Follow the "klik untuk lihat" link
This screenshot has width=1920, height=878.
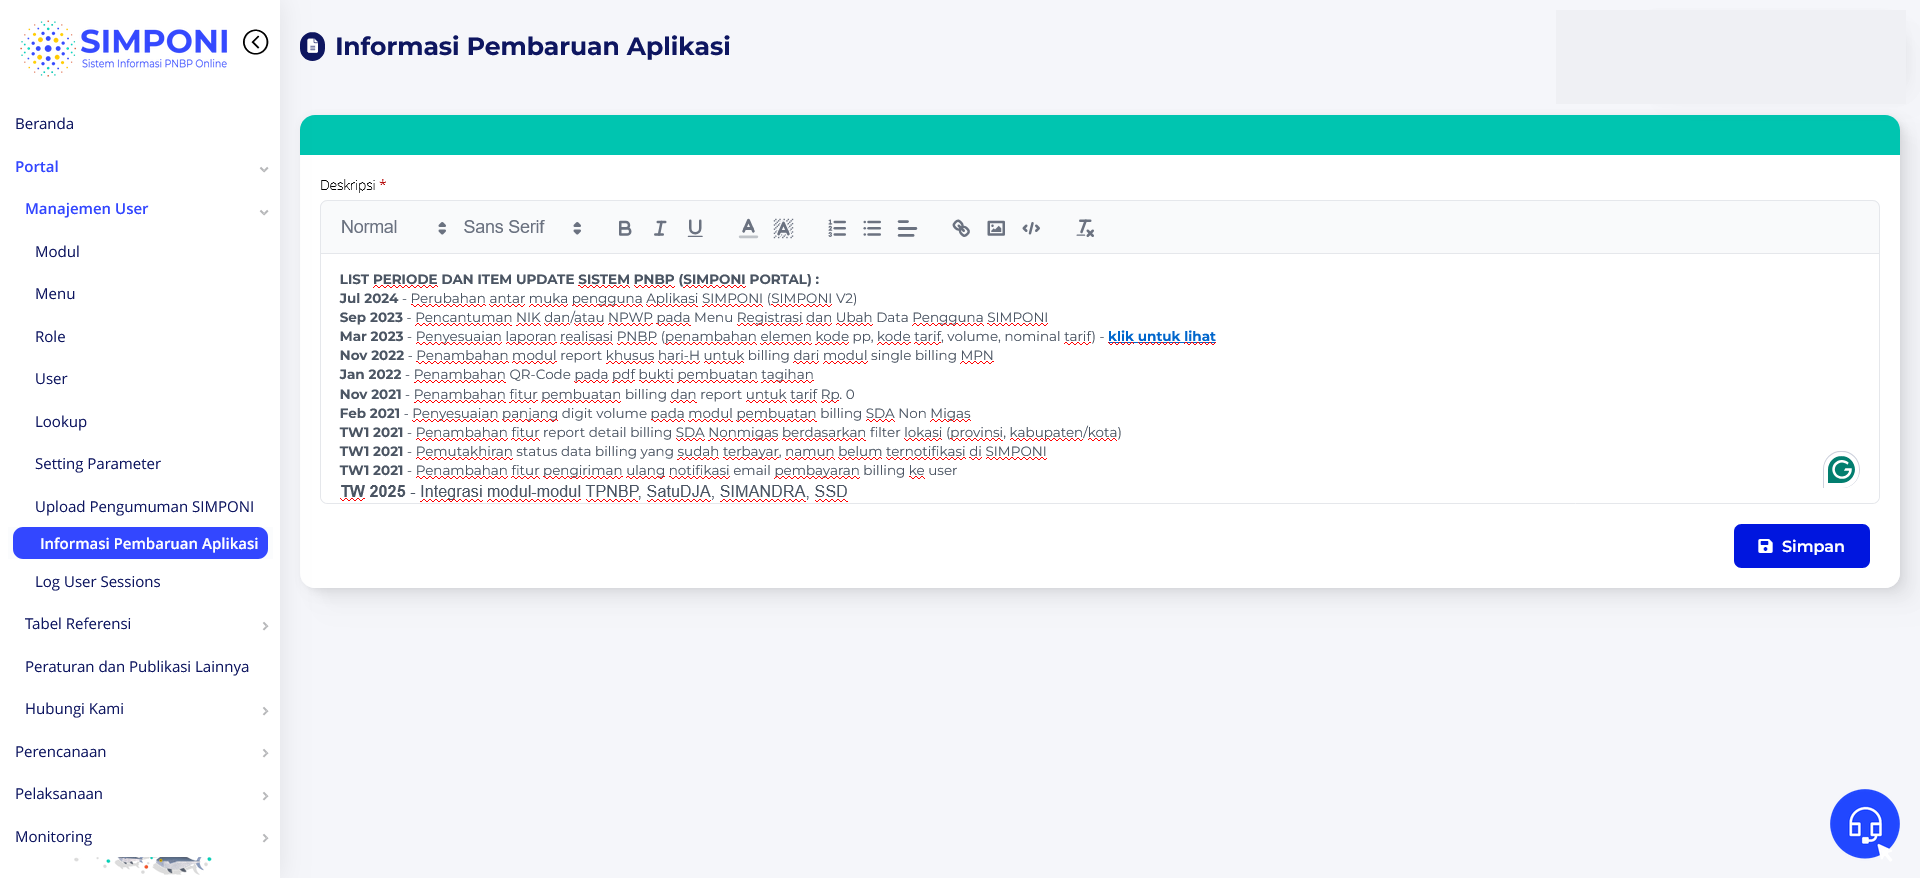[1162, 337]
